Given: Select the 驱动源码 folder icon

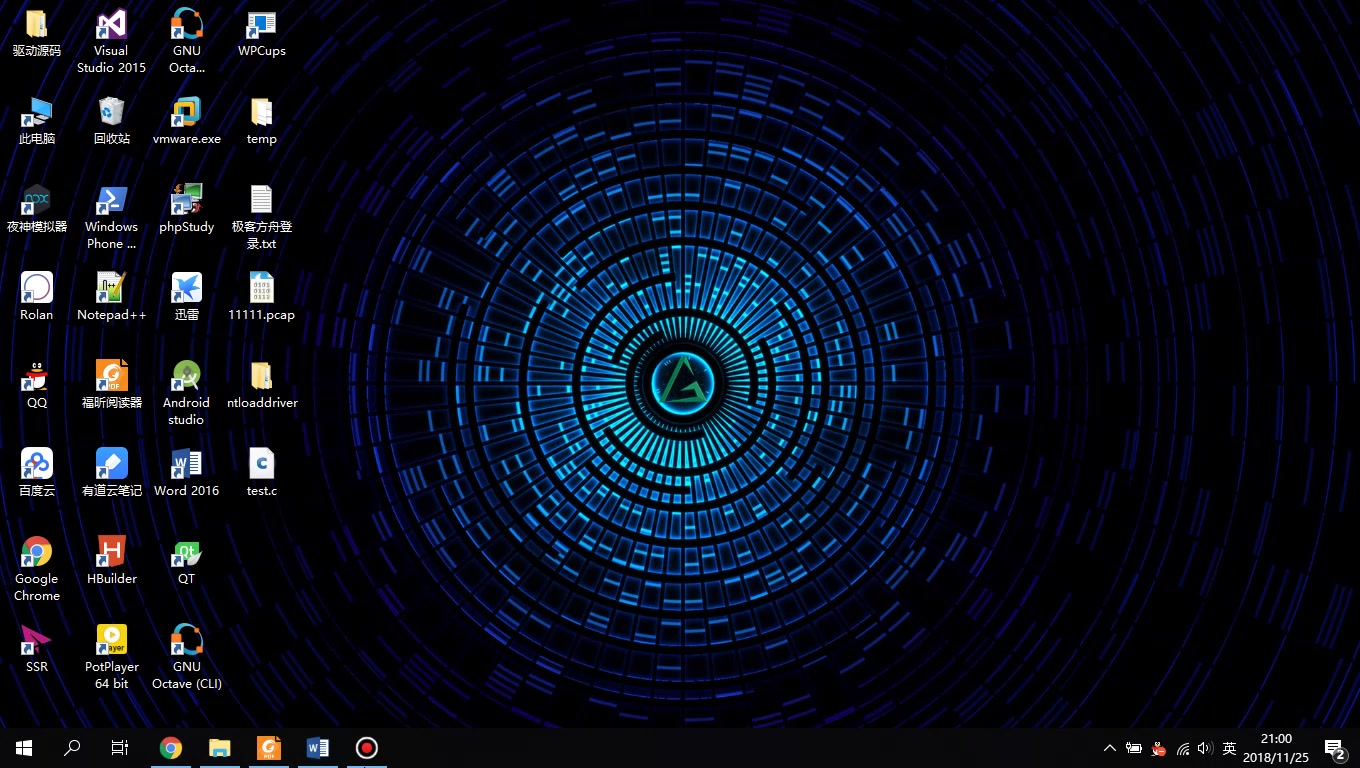Looking at the screenshot, I should [37, 25].
